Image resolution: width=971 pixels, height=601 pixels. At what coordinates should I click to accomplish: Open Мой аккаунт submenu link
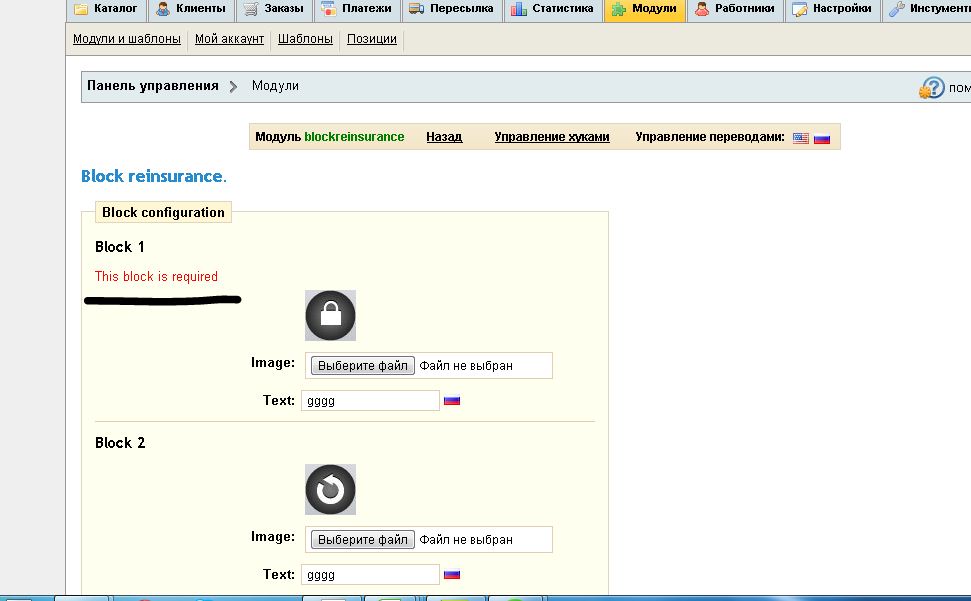(x=229, y=39)
